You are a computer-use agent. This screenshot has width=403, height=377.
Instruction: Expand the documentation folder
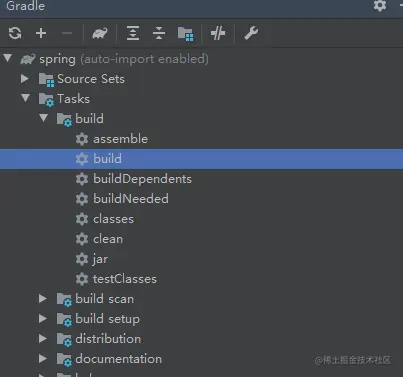pos(42,359)
